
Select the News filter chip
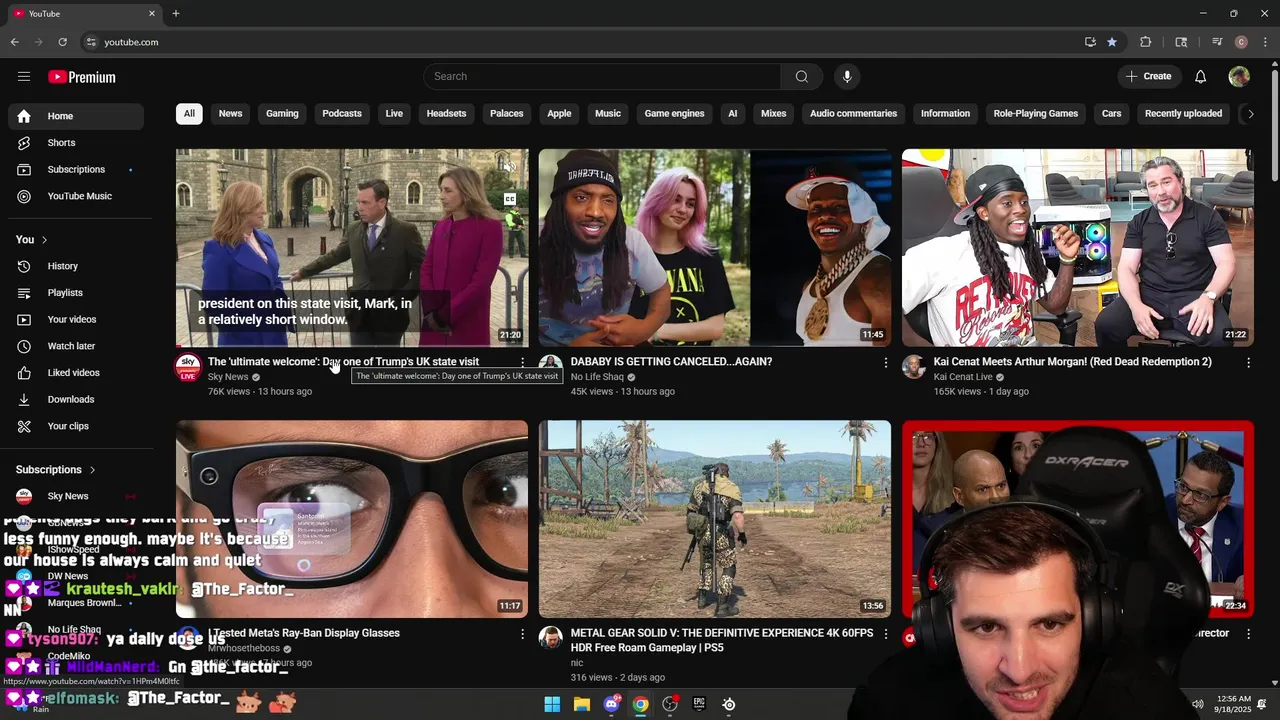231,114
